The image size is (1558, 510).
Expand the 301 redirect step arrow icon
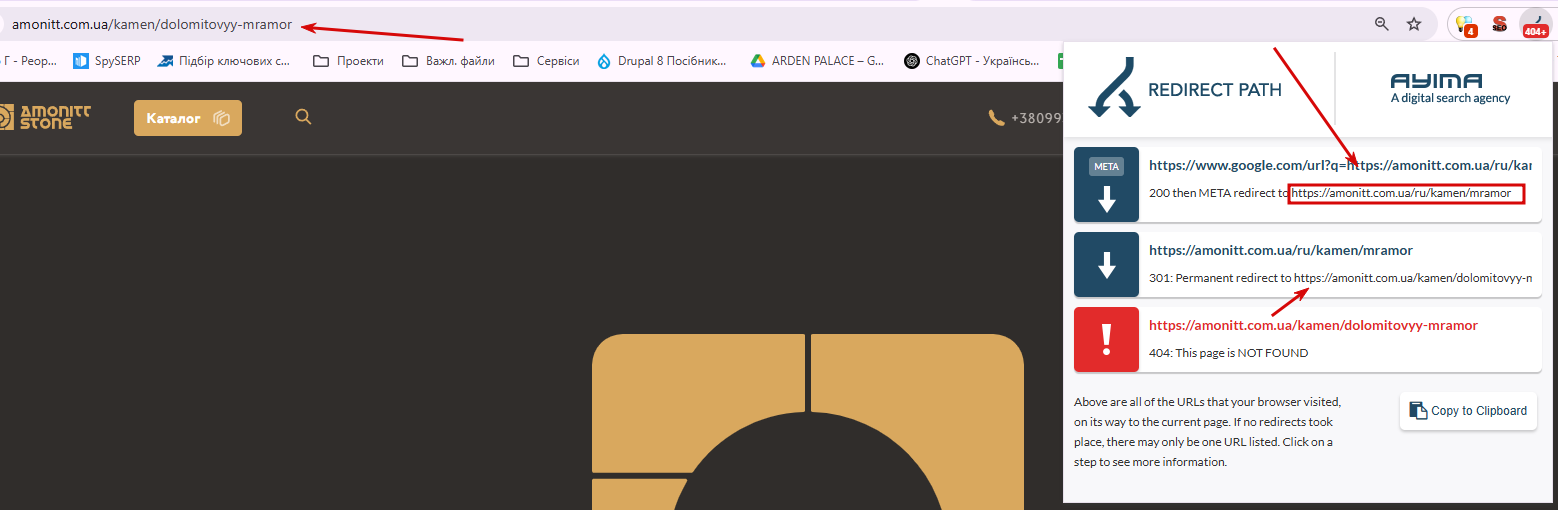[x=1106, y=265]
